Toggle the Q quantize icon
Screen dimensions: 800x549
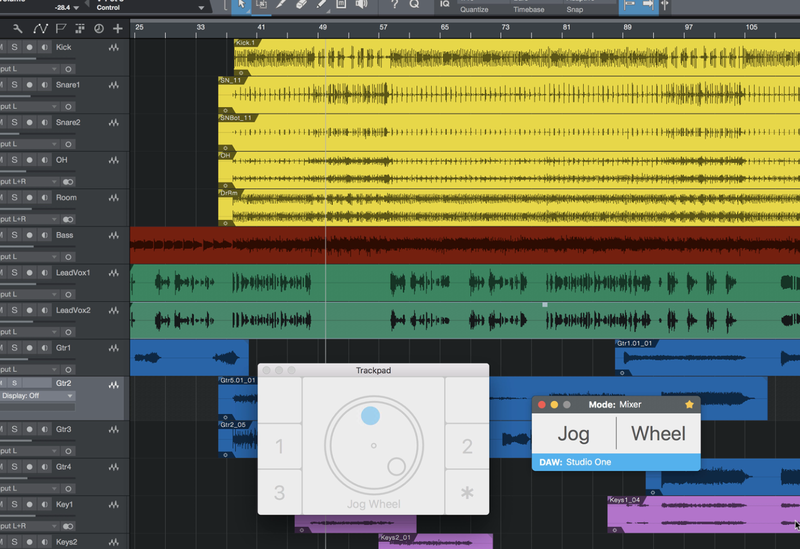click(414, 5)
